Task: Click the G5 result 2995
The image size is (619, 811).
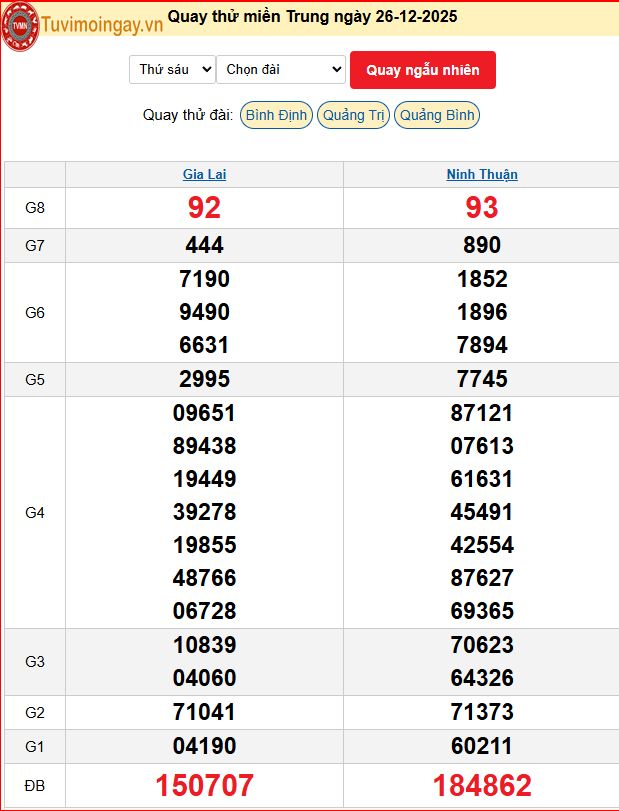Action: click(x=204, y=379)
